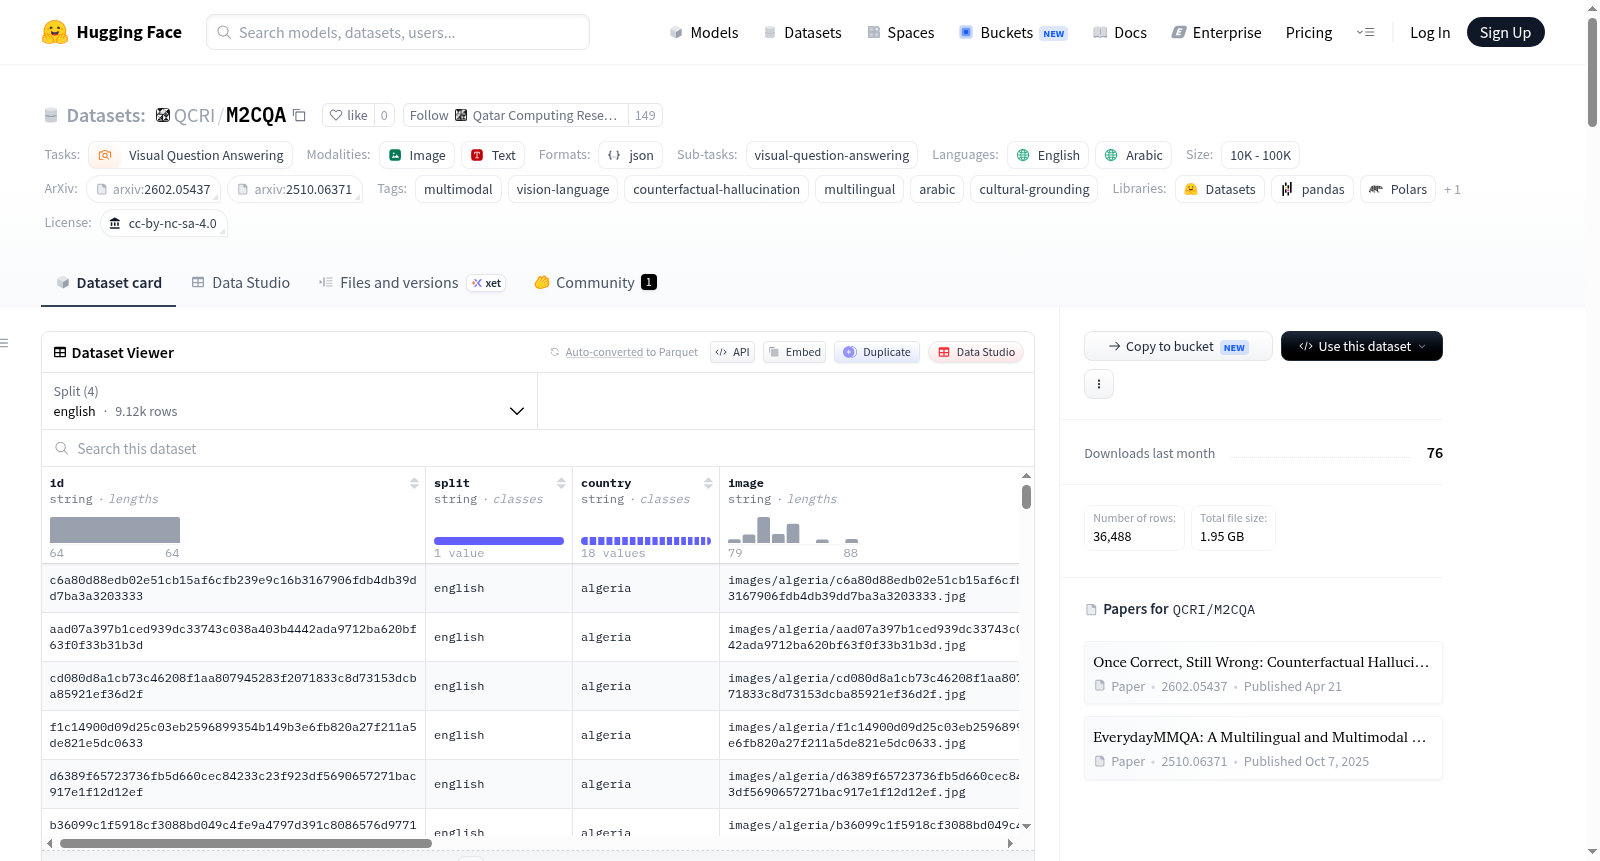Open the arxiv:2510.06371 tag
The image size is (1600, 861).
point(295,189)
